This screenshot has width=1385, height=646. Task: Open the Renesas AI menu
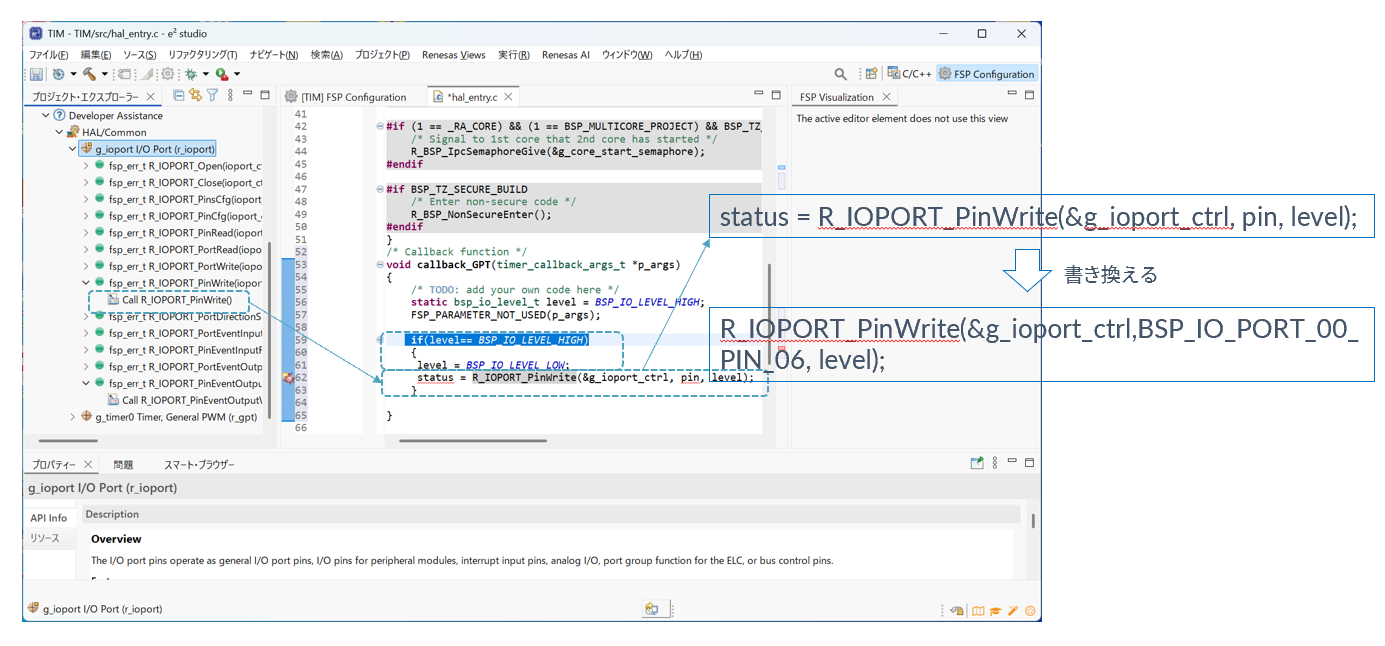tap(566, 55)
